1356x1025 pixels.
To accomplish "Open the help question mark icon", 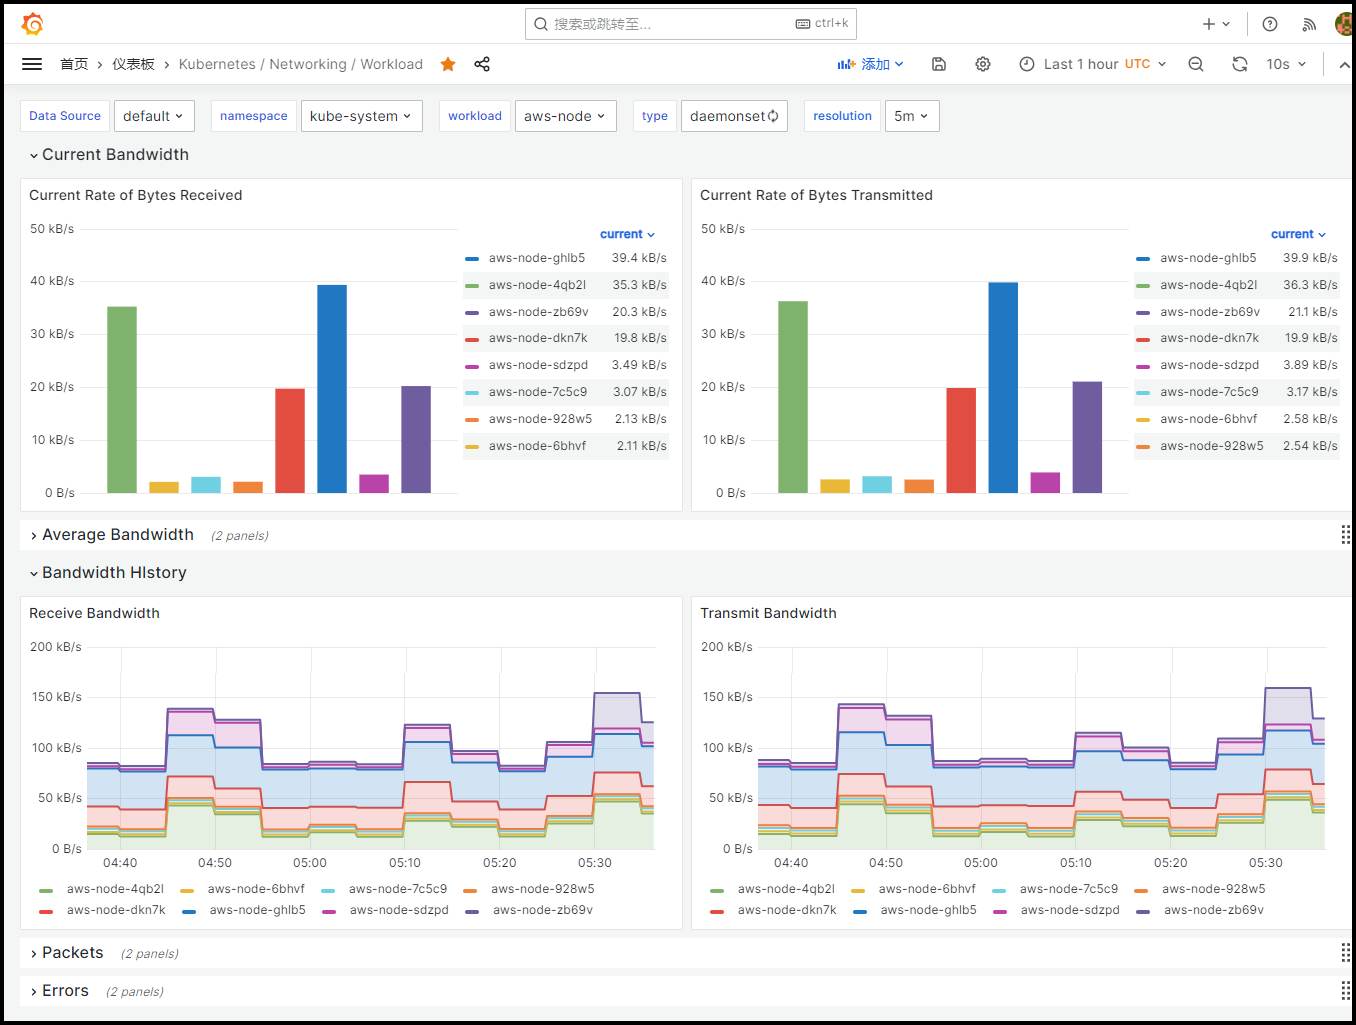I will click(1270, 24).
